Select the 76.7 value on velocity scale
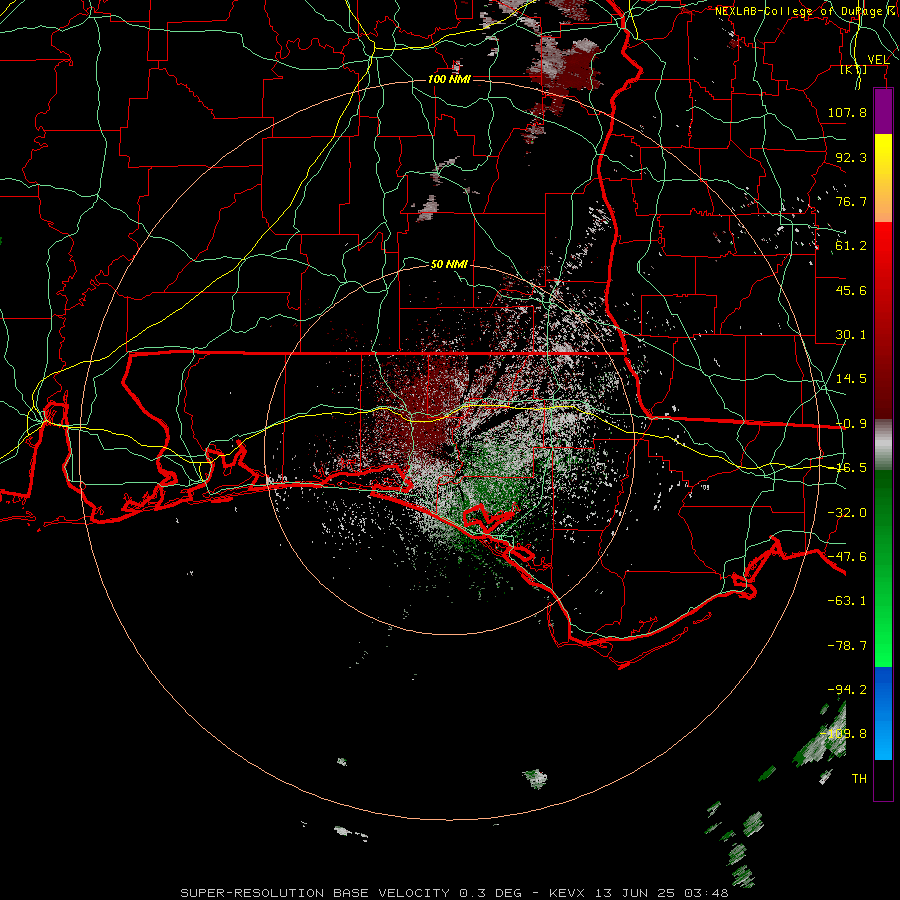900x900 pixels. point(851,201)
